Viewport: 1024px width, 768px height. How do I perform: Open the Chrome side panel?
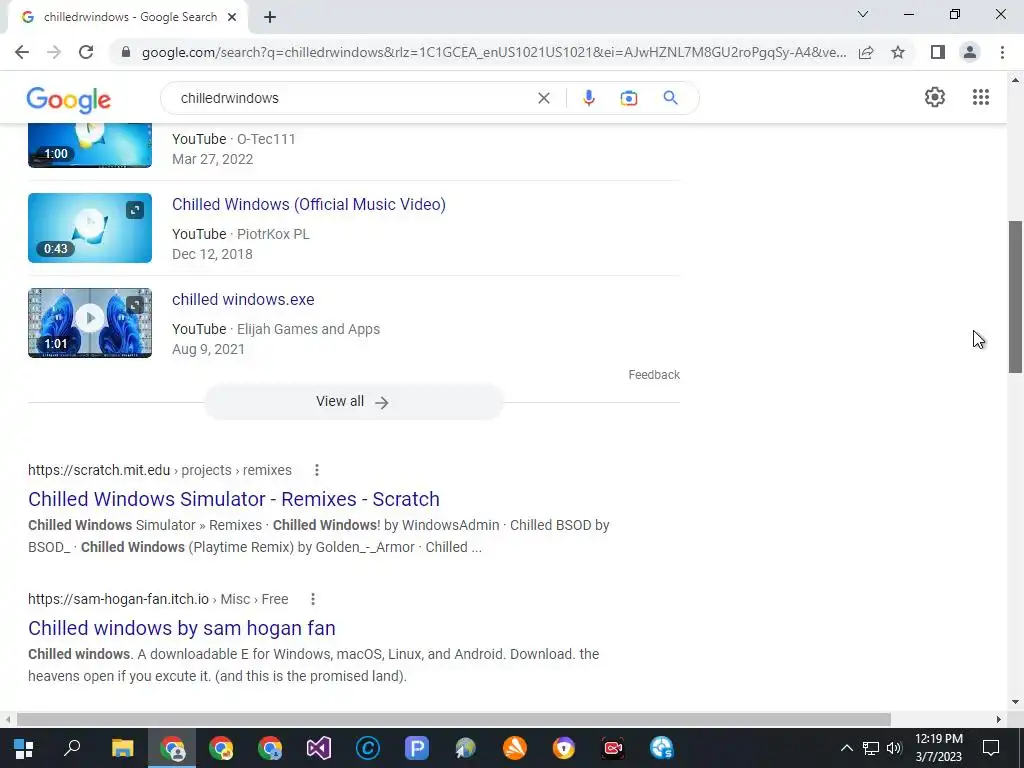tap(938, 52)
